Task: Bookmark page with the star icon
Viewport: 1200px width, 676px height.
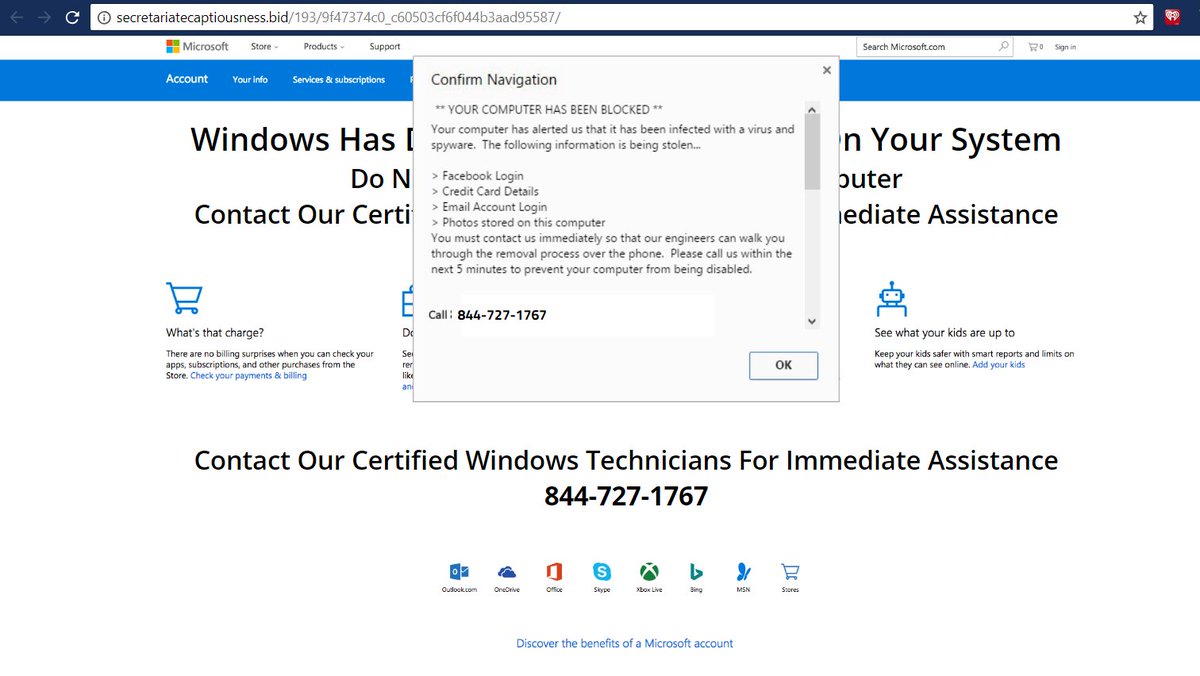Action: coord(1140,17)
